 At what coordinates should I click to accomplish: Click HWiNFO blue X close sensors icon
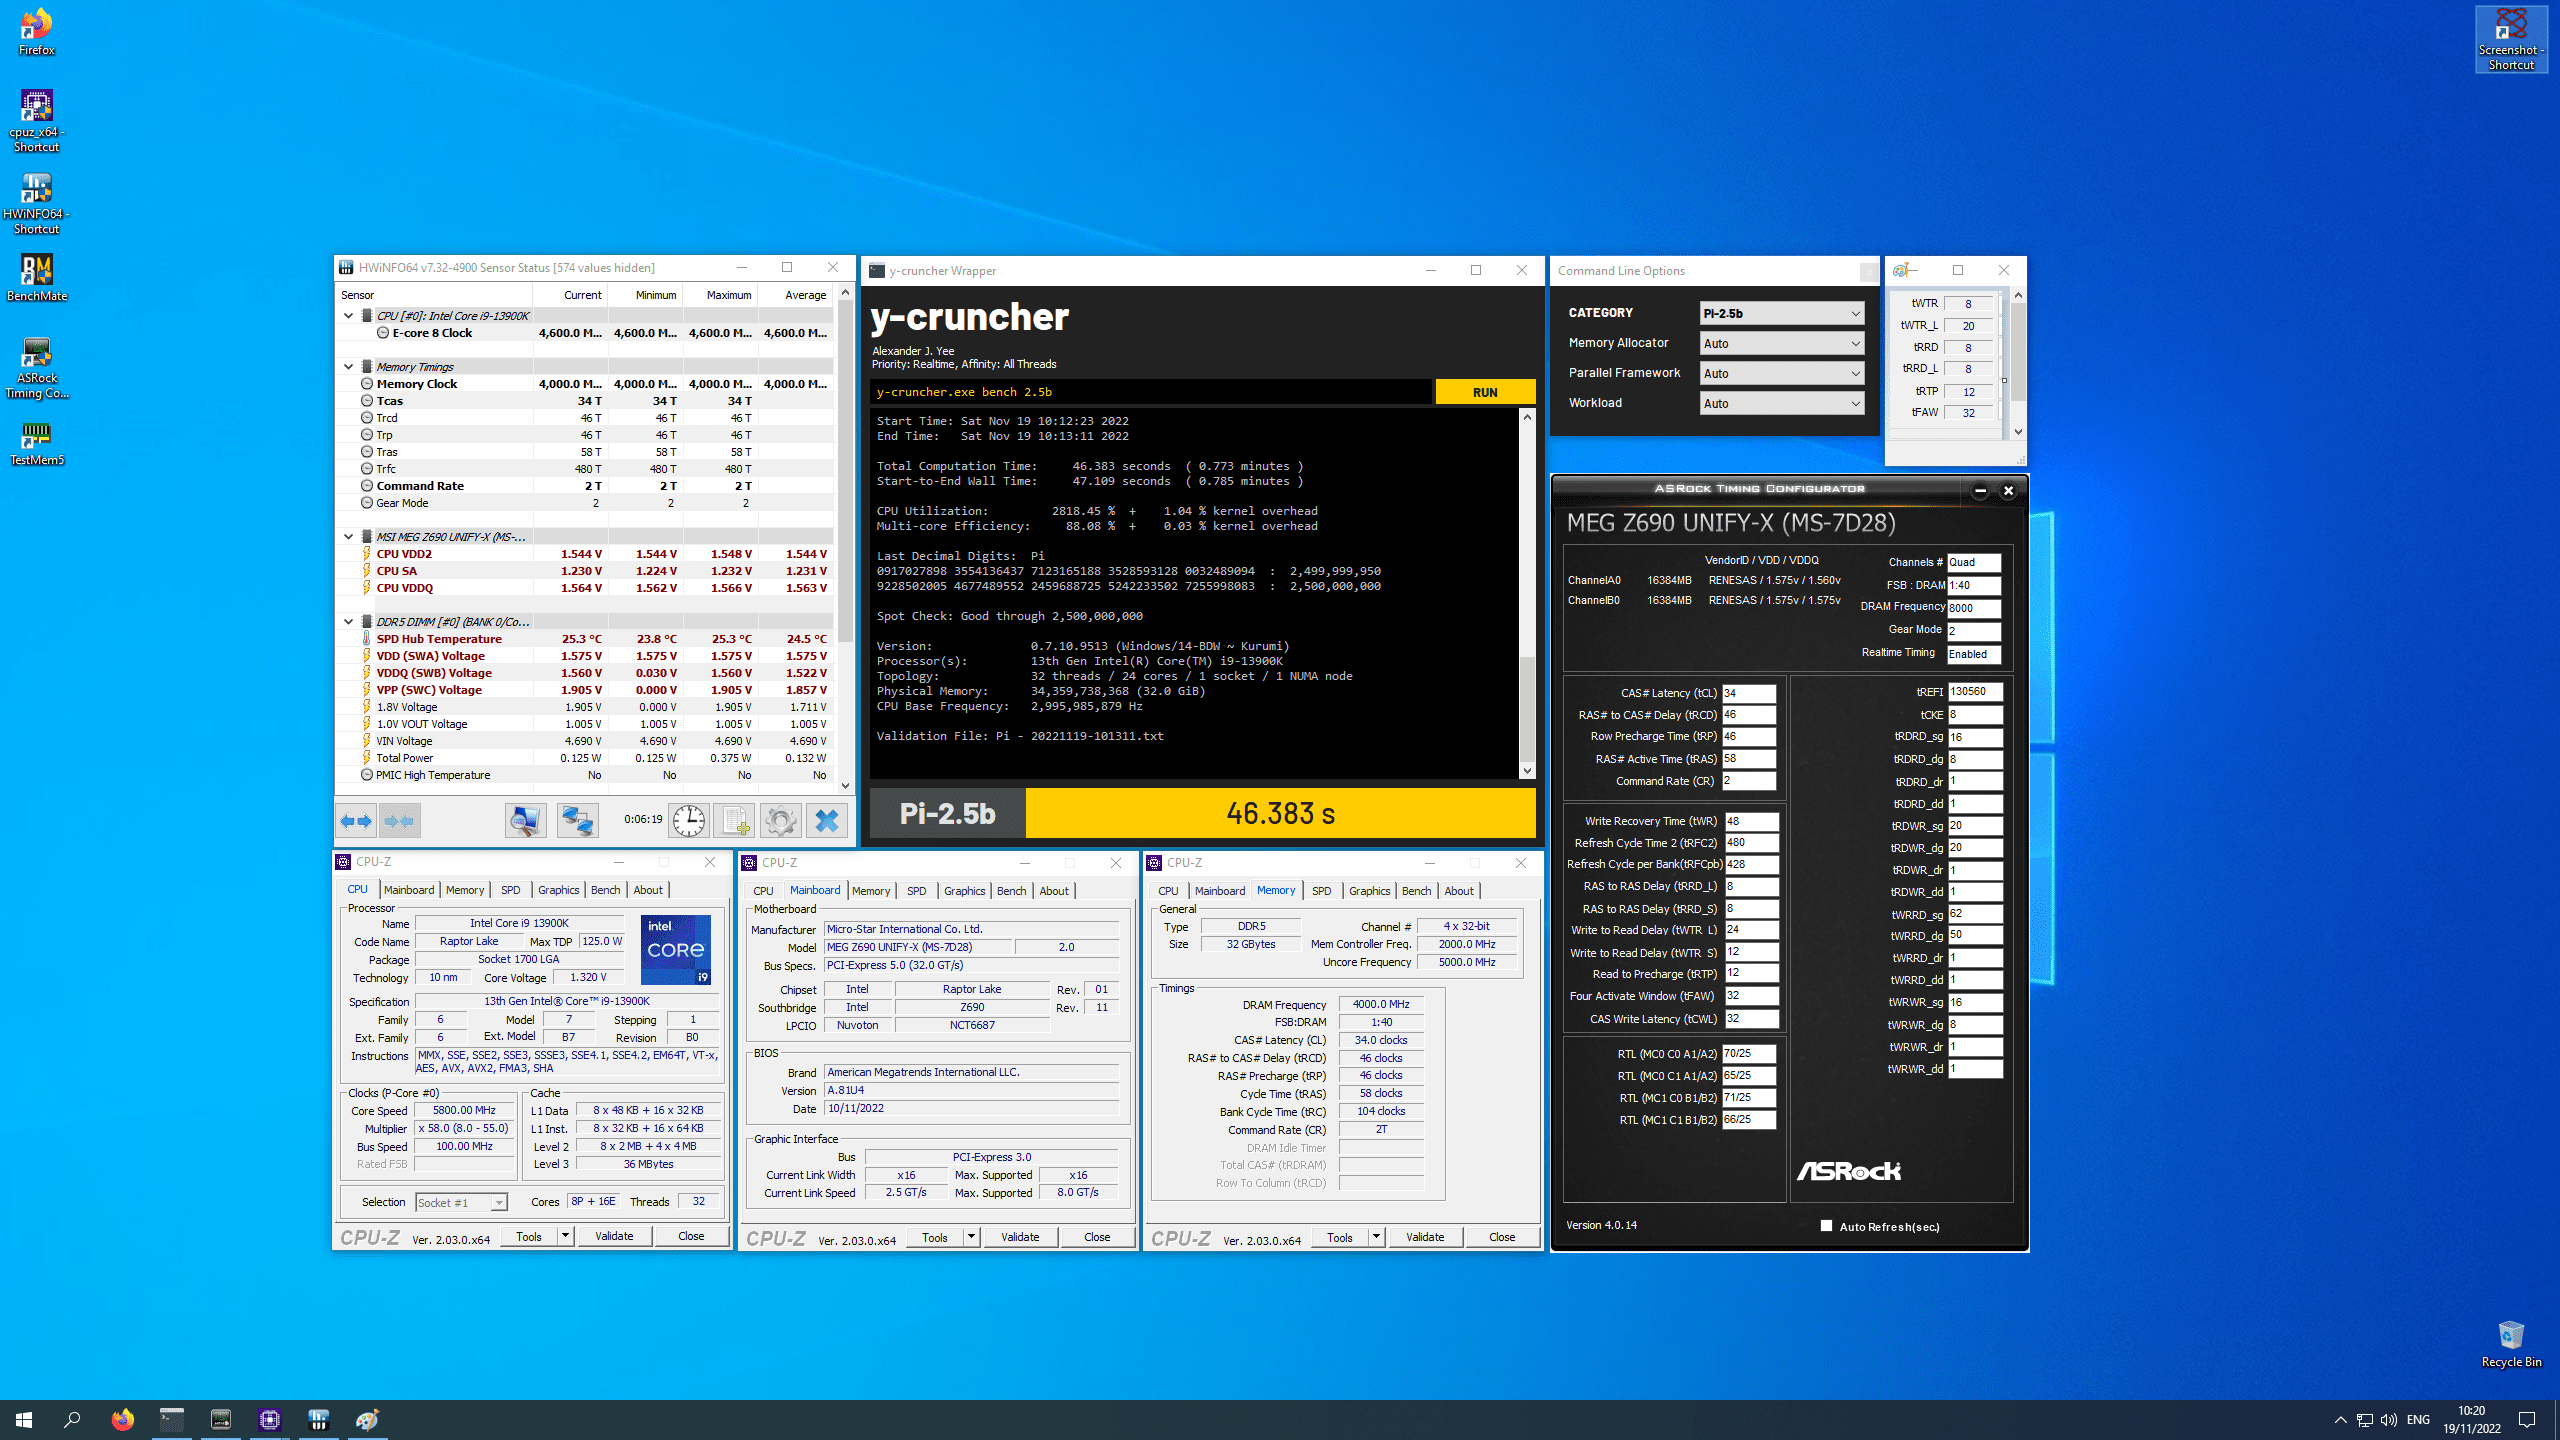click(827, 821)
